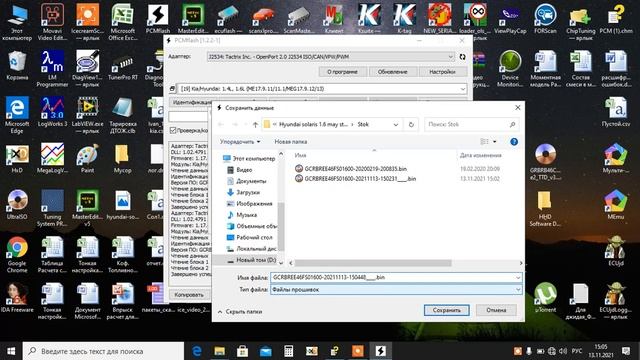
Task: Open the Корзина desktop icon
Action: tap(17, 66)
